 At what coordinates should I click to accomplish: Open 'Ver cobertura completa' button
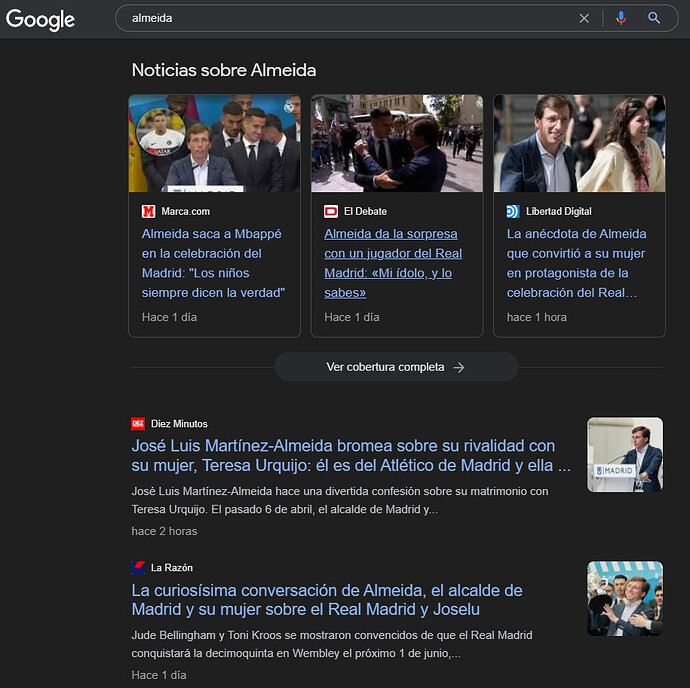click(x=396, y=367)
